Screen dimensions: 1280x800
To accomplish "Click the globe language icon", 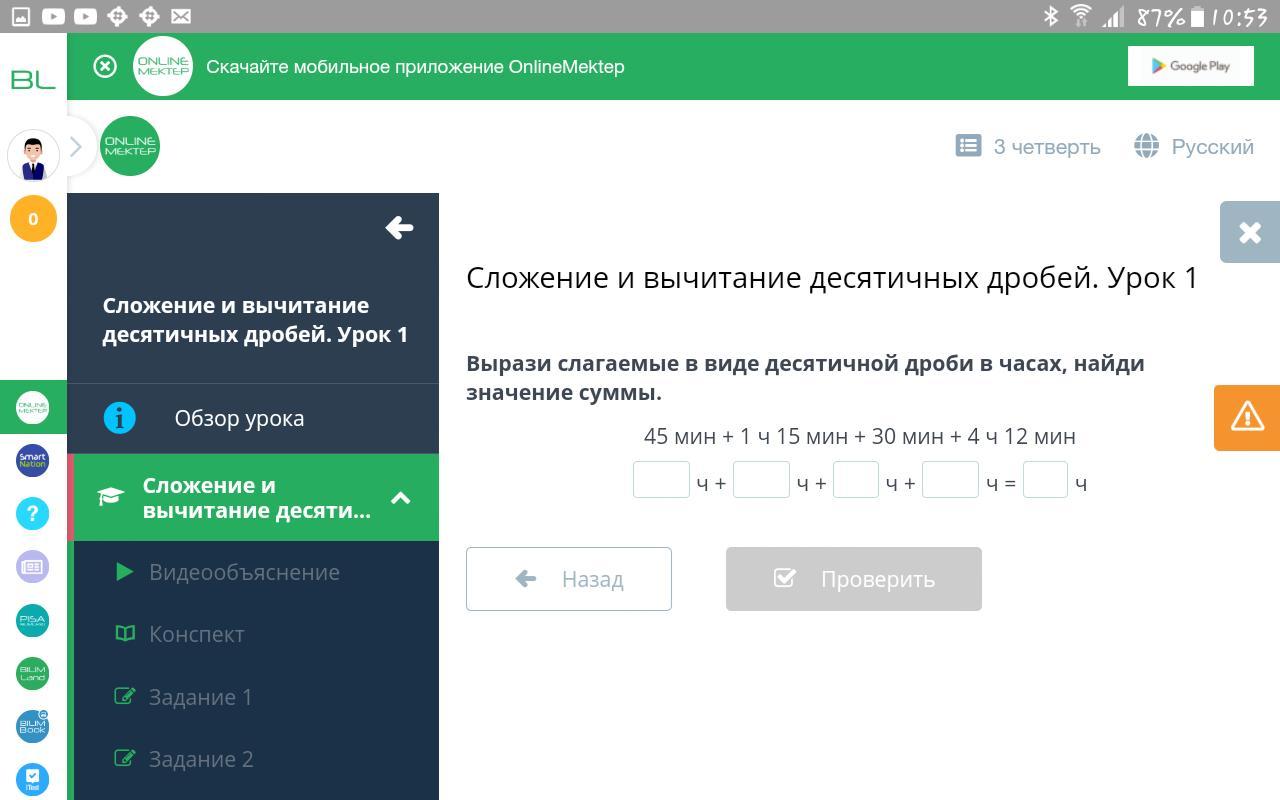I will pos(1146,146).
